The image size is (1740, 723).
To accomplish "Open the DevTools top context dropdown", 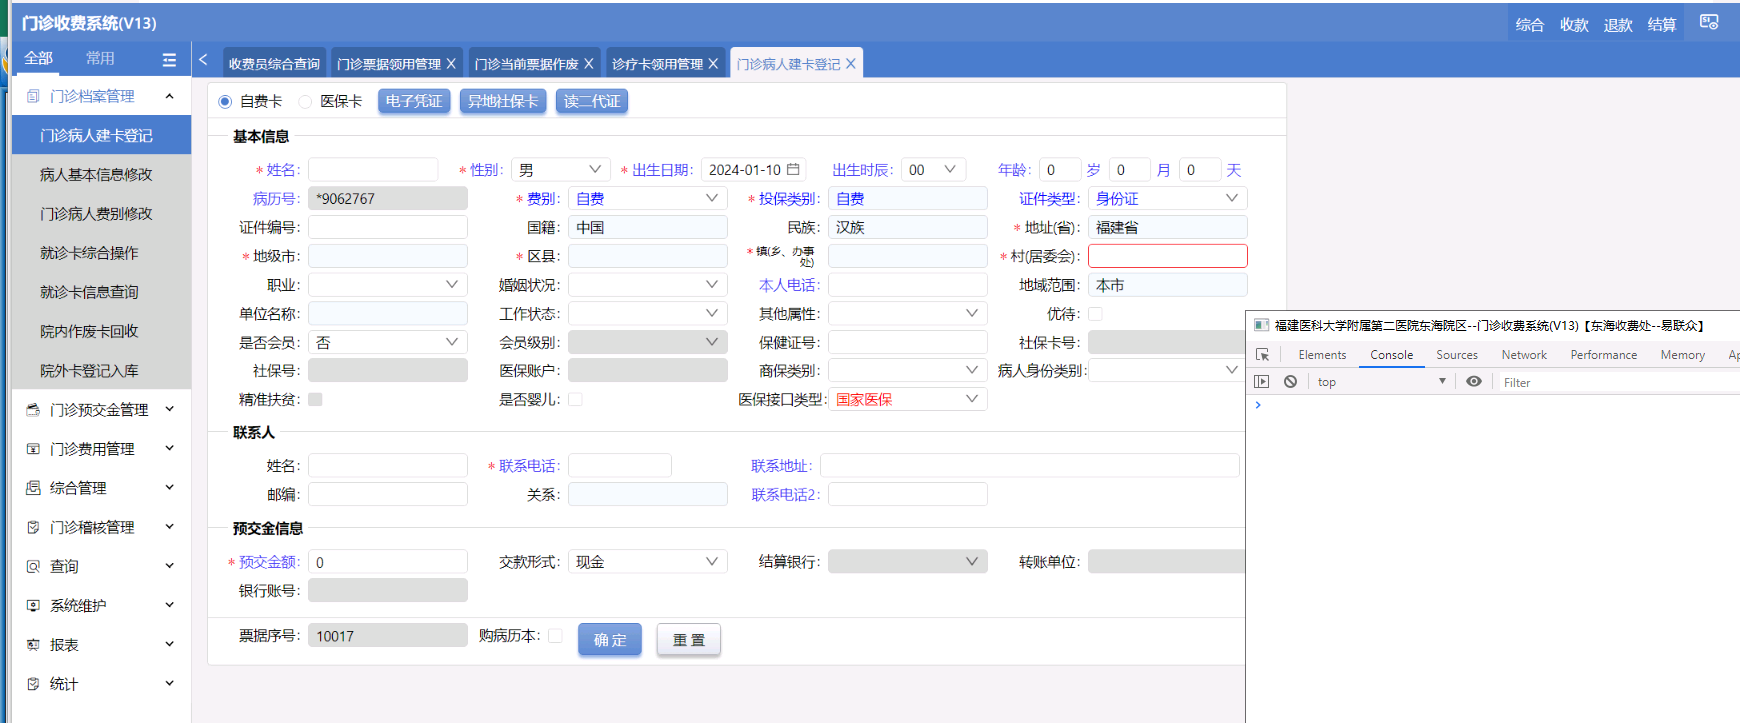I will point(1382,382).
